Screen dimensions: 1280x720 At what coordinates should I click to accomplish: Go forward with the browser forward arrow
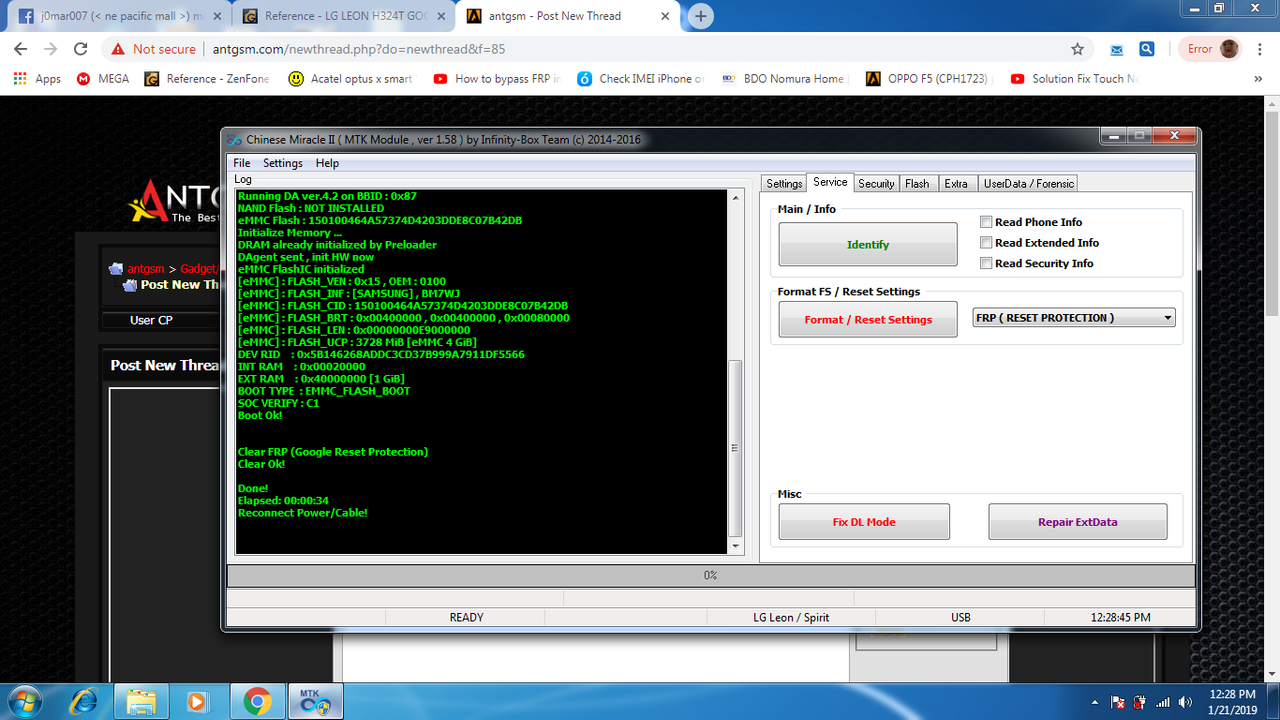point(51,48)
